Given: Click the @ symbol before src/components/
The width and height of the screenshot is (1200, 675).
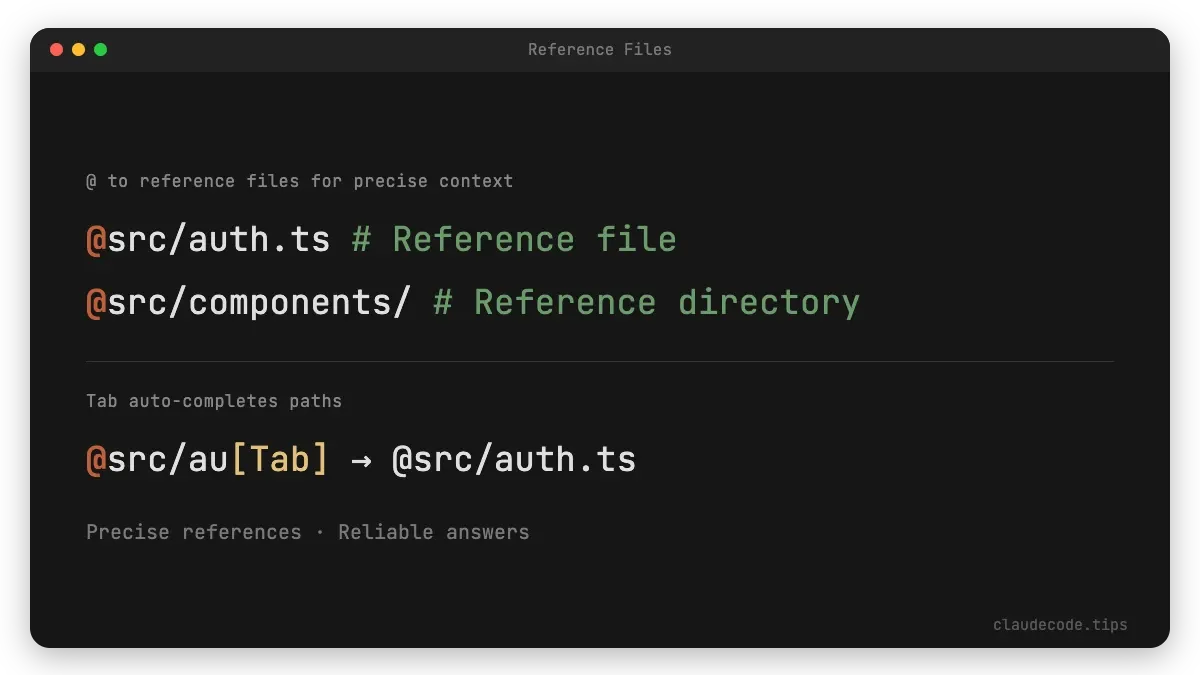Looking at the screenshot, I should point(96,301).
